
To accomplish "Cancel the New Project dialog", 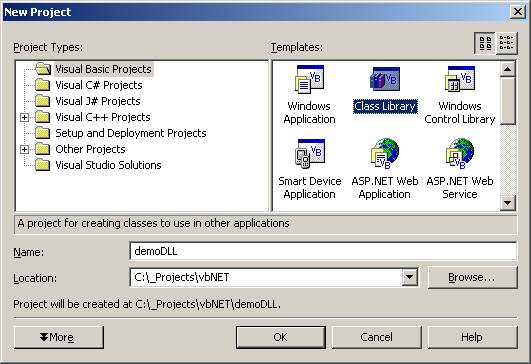I will [377, 337].
